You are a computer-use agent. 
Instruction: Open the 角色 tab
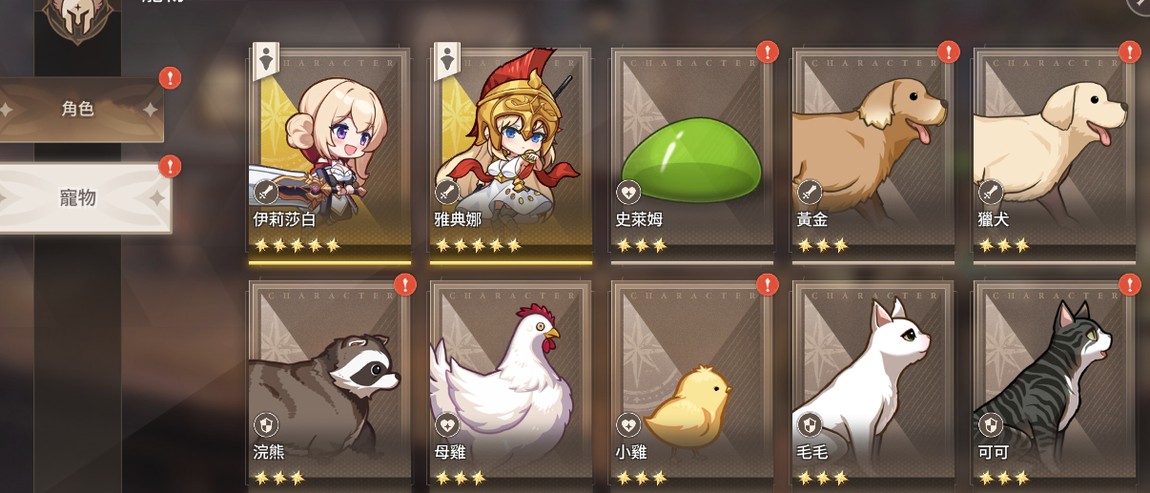tap(78, 110)
